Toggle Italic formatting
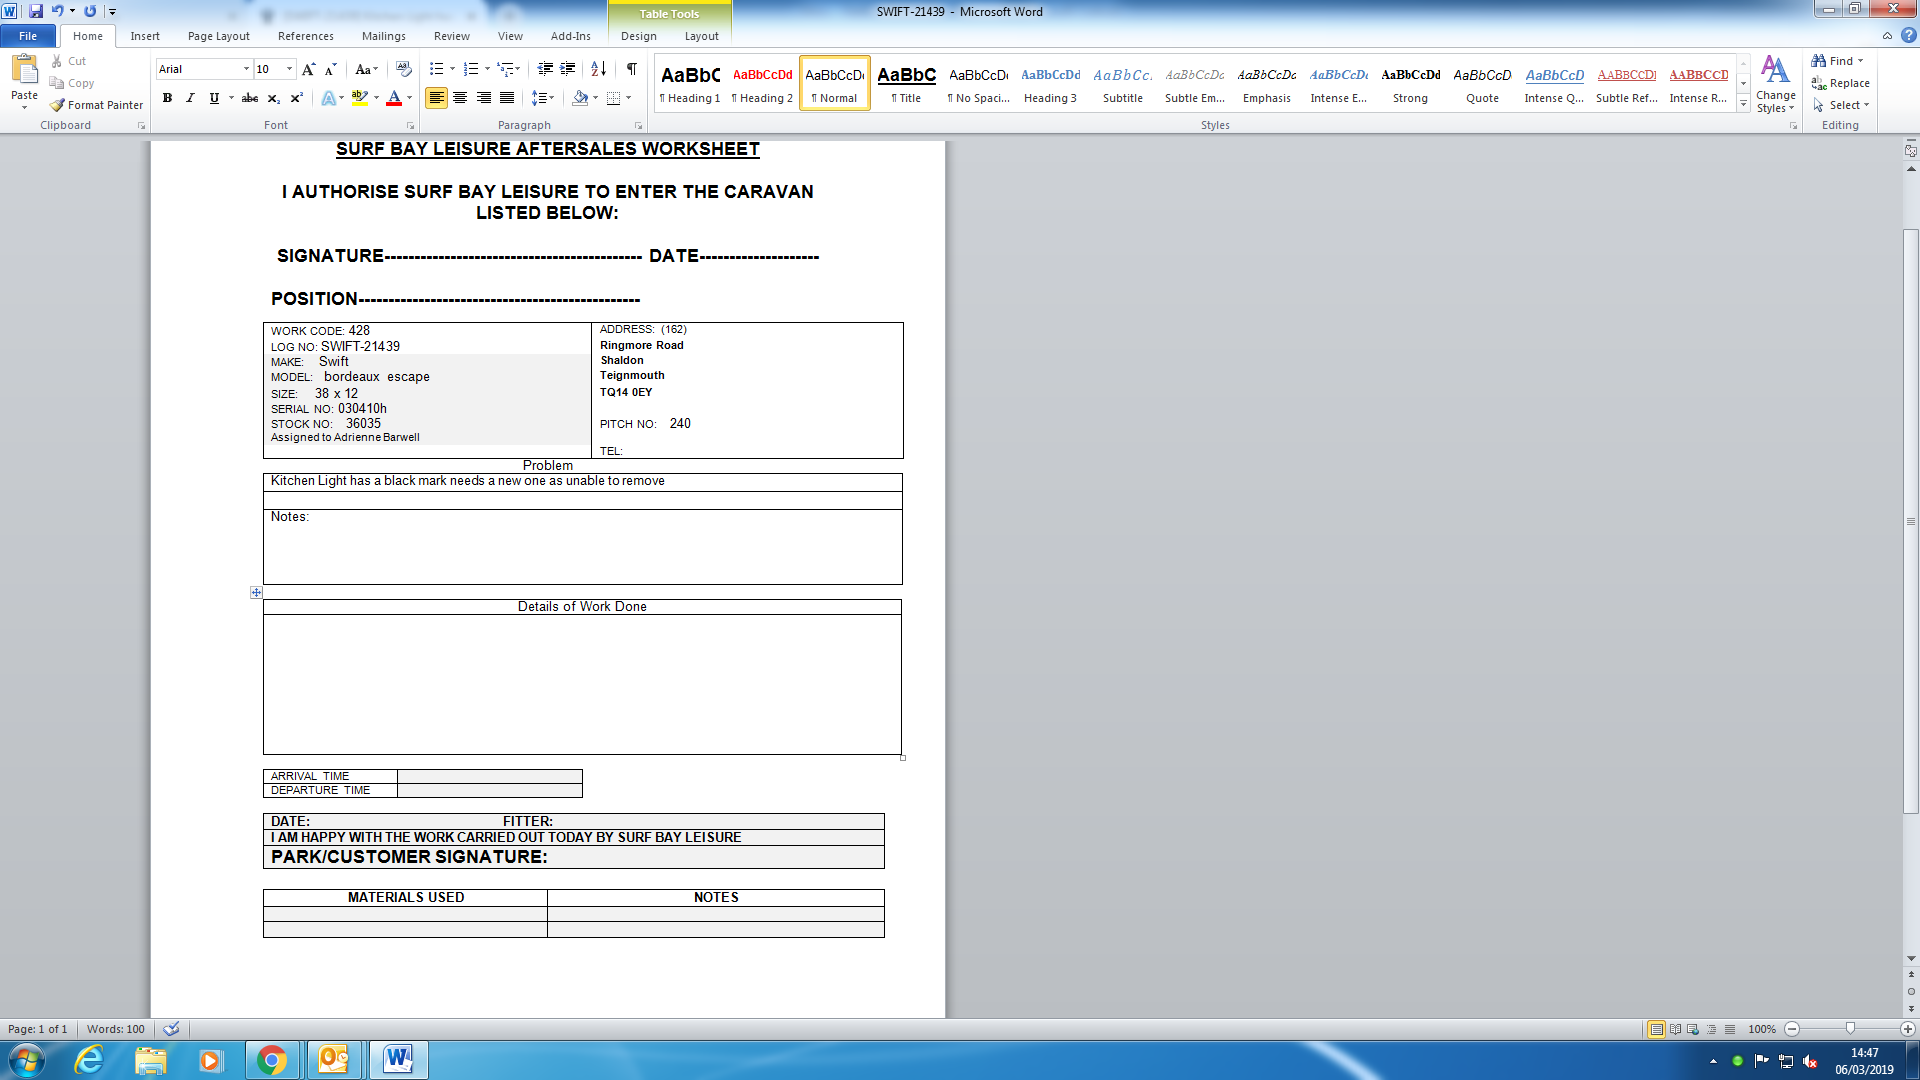The image size is (1920, 1080). pyautogui.click(x=190, y=98)
